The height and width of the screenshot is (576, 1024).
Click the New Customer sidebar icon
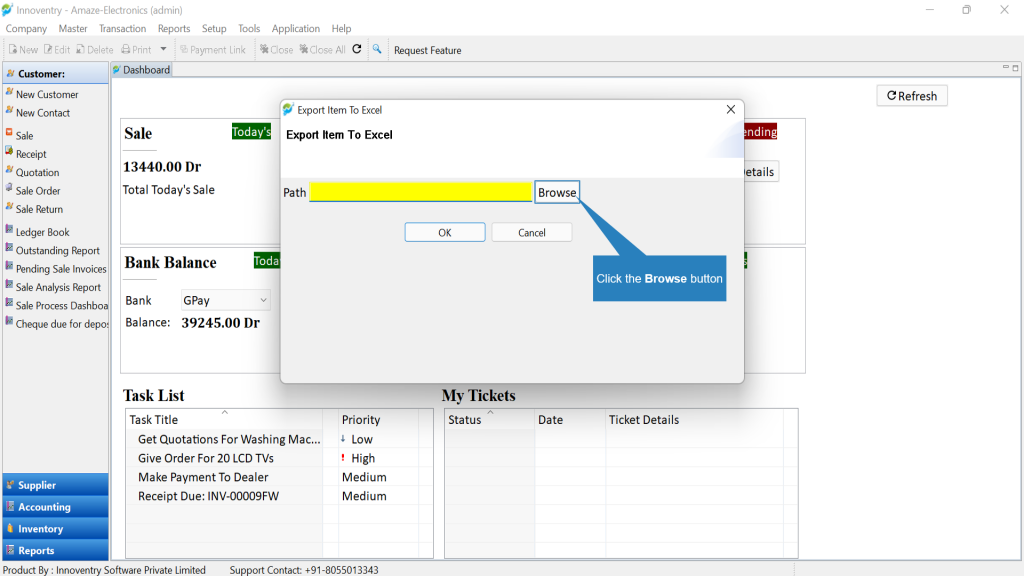pos(9,93)
